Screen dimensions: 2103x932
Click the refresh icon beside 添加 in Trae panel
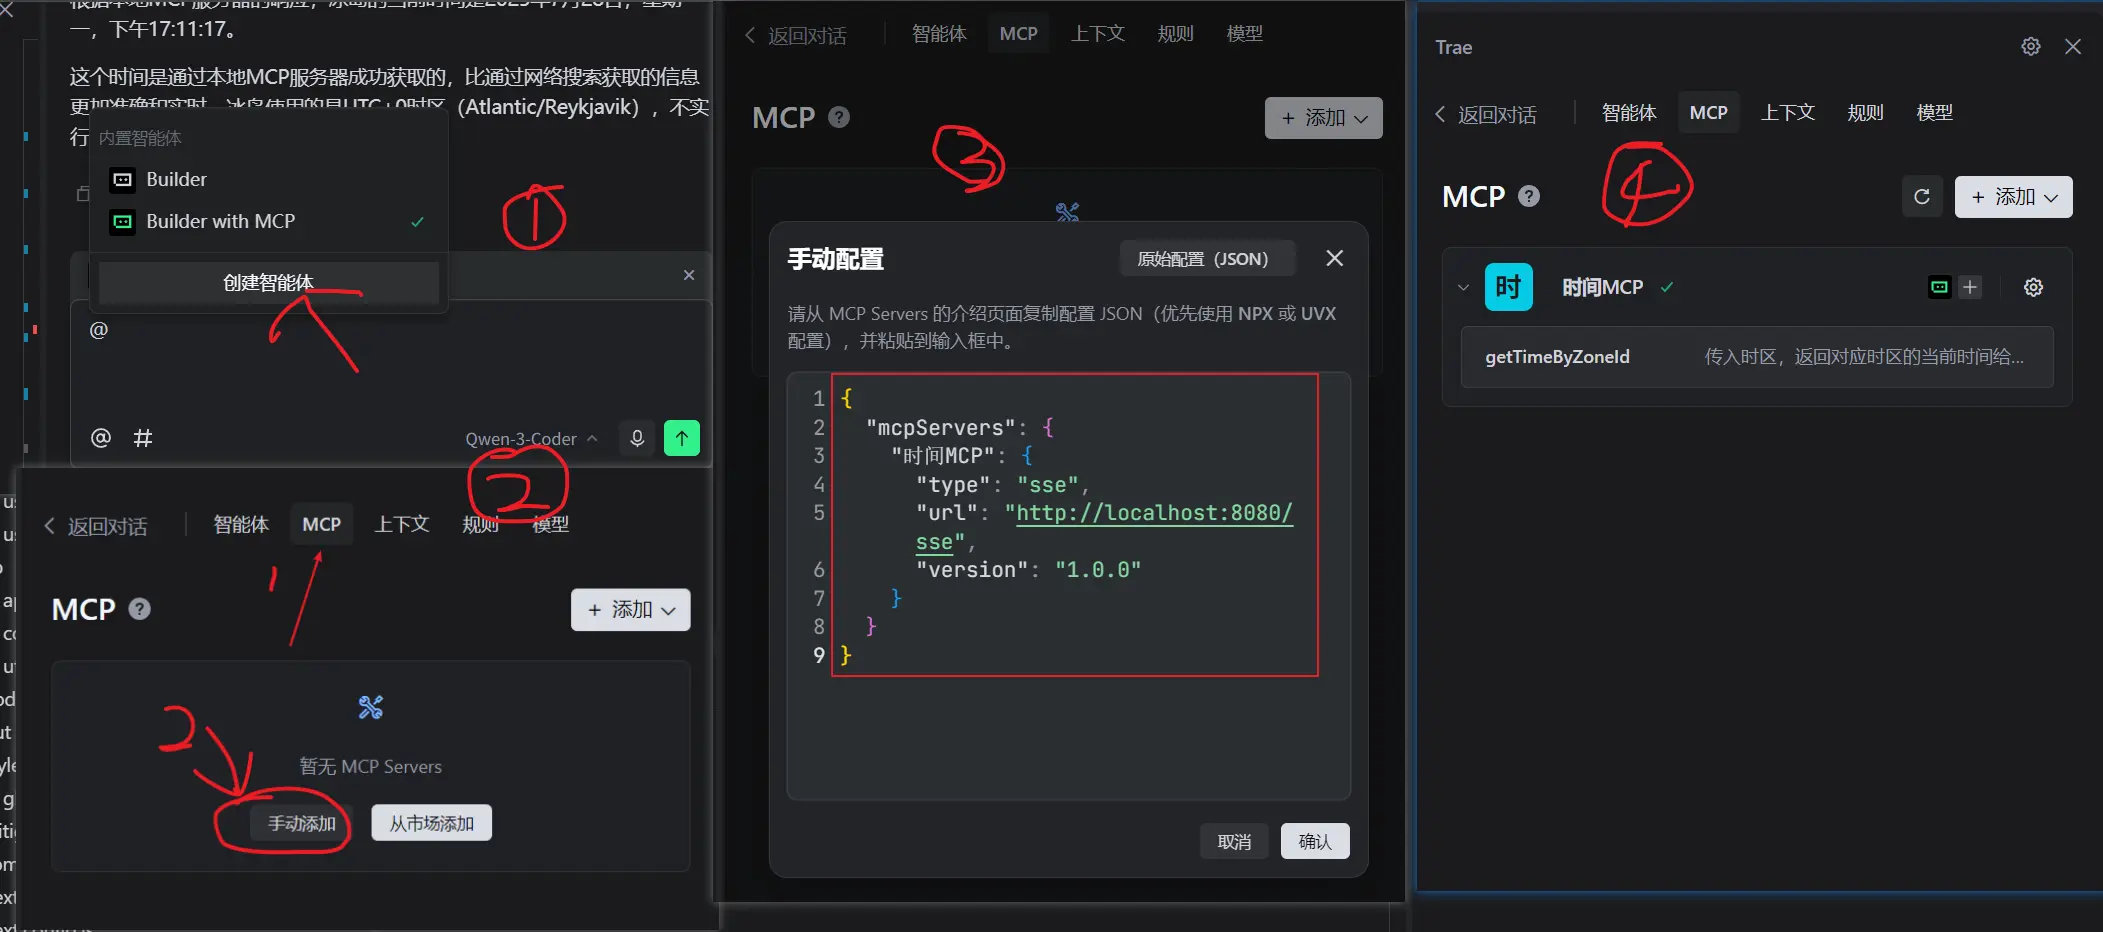pyautogui.click(x=1921, y=197)
